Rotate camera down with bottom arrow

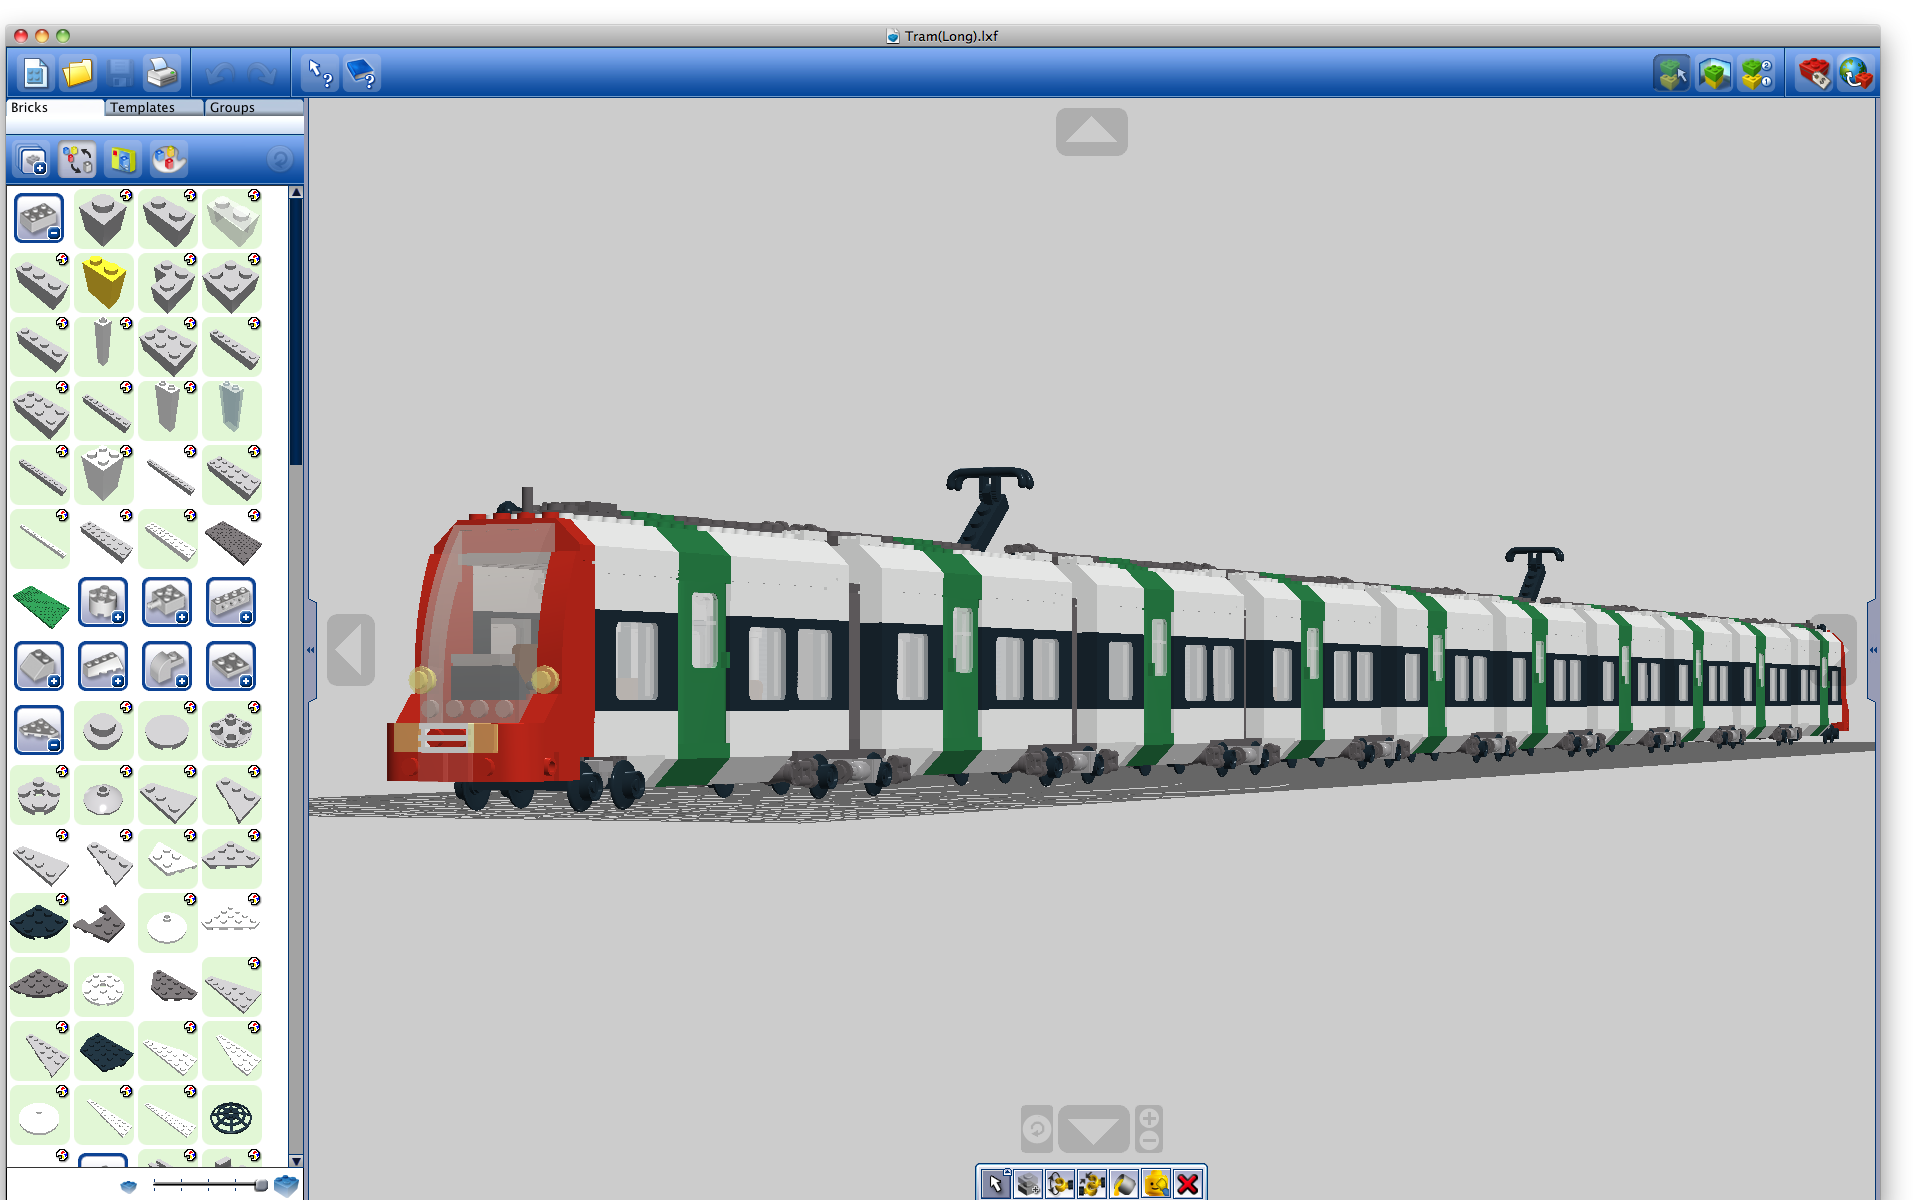(1093, 1130)
